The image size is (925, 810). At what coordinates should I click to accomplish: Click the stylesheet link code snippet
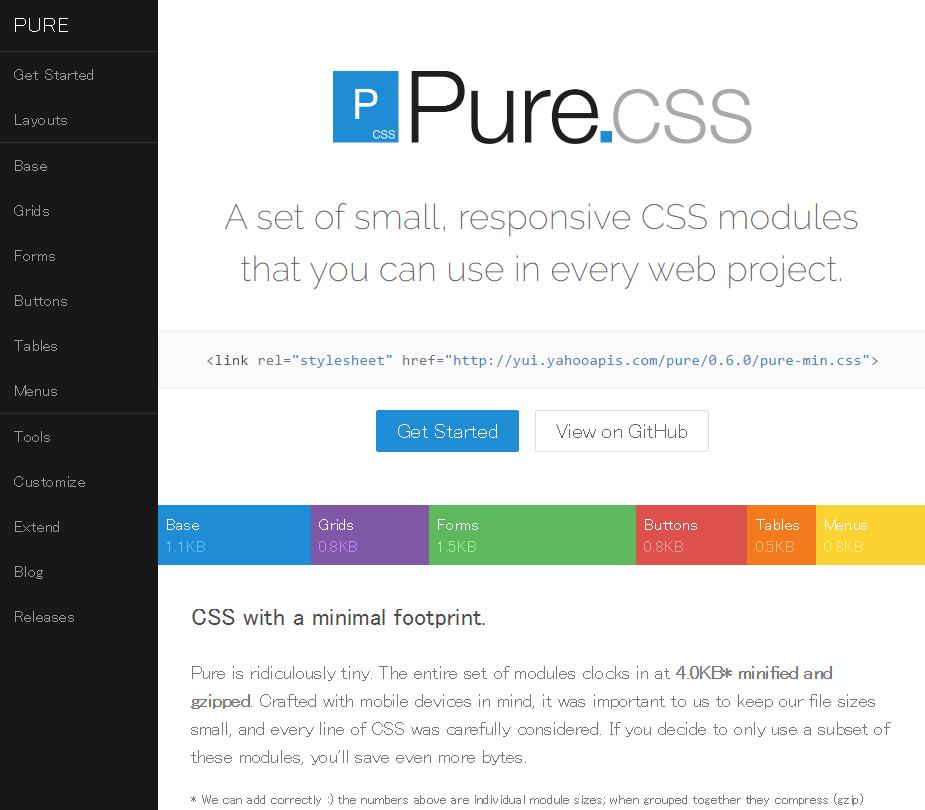click(542, 360)
